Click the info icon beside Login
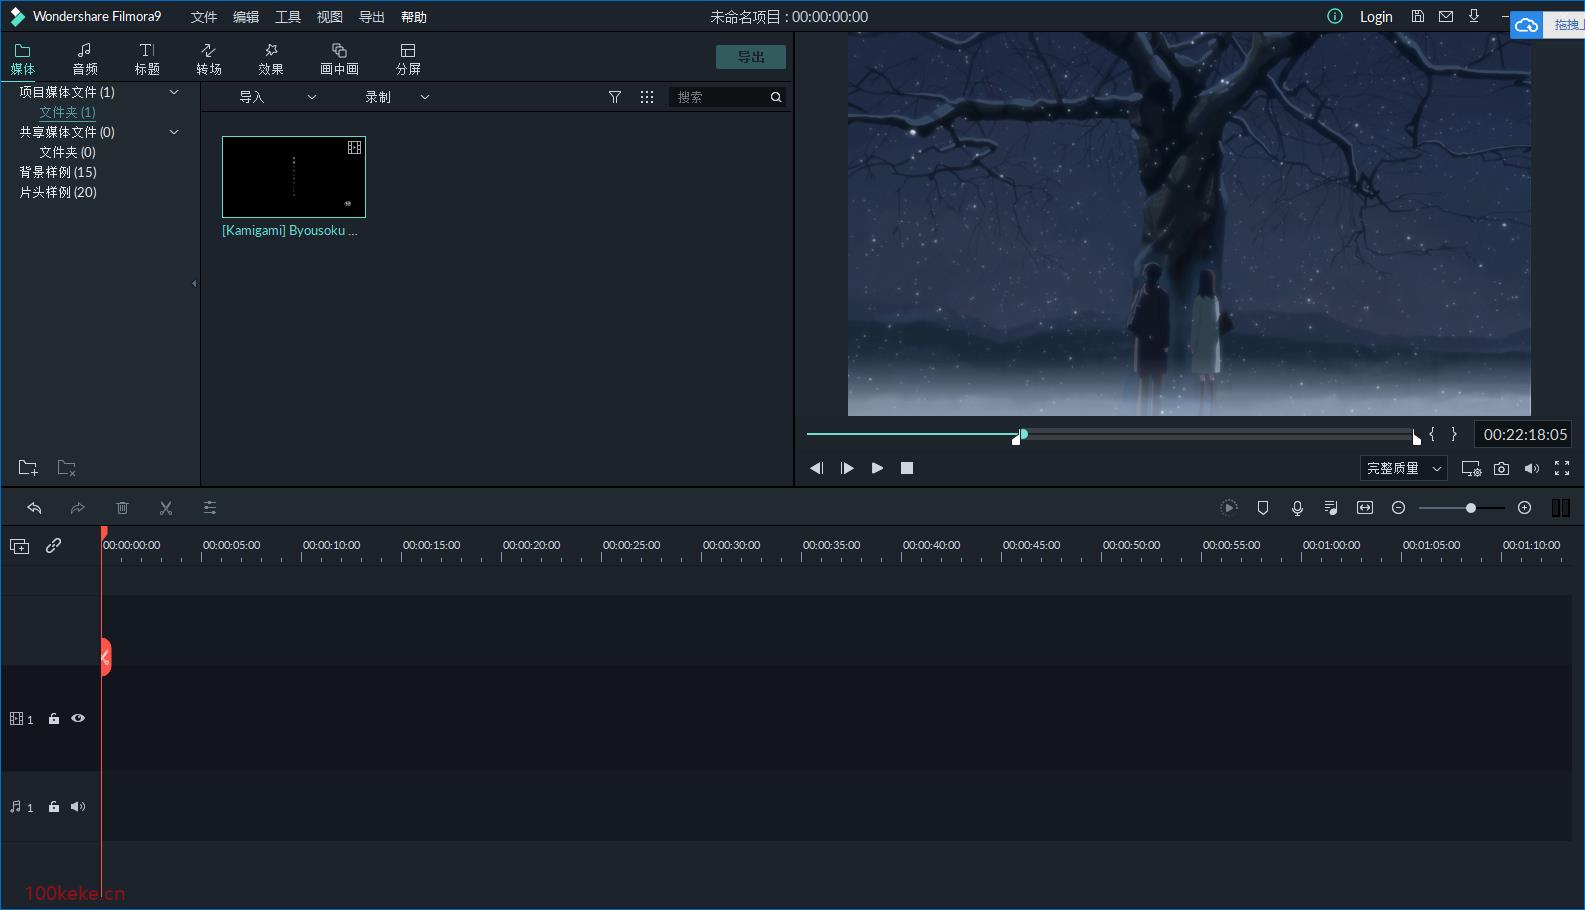 coord(1335,16)
